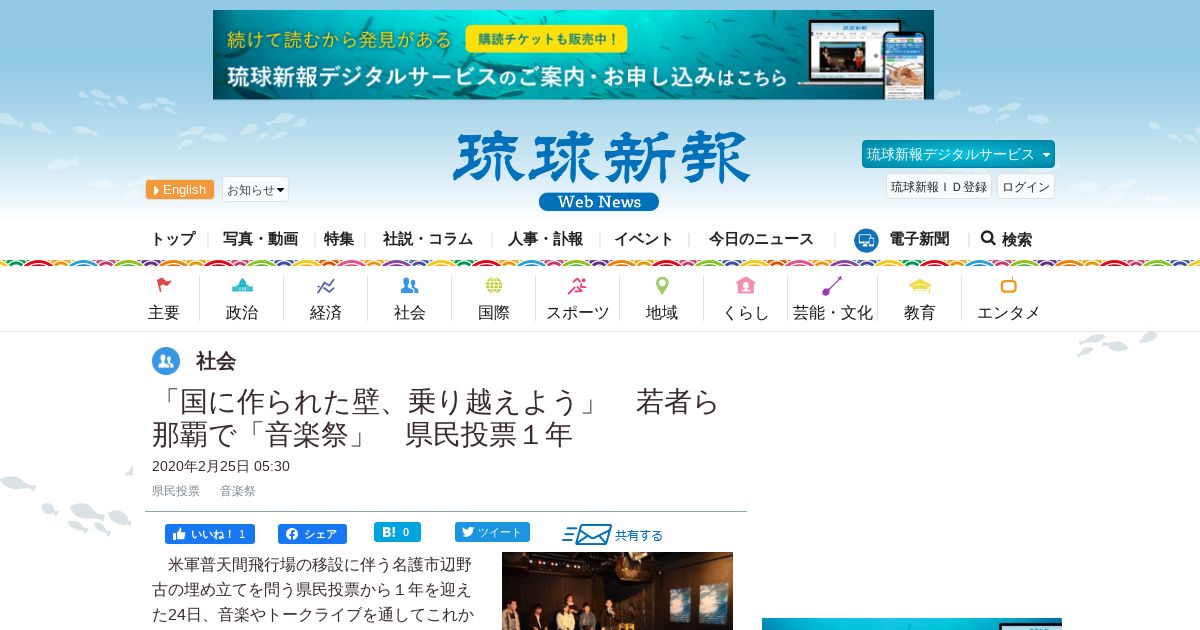The height and width of the screenshot is (630, 1200).
Task: Click the search magnifier icon
Action: pyautogui.click(x=988, y=239)
